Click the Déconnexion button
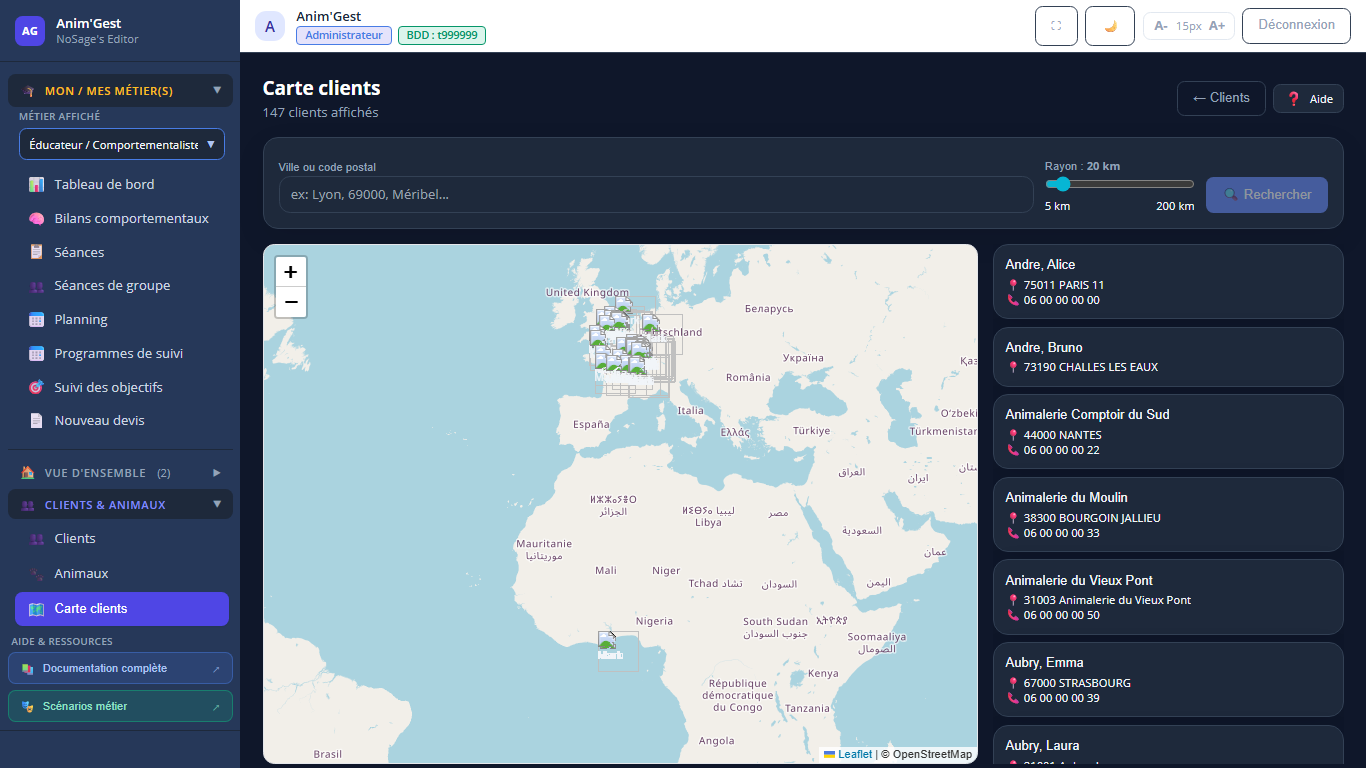1366x768 pixels. pos(1296,26)
